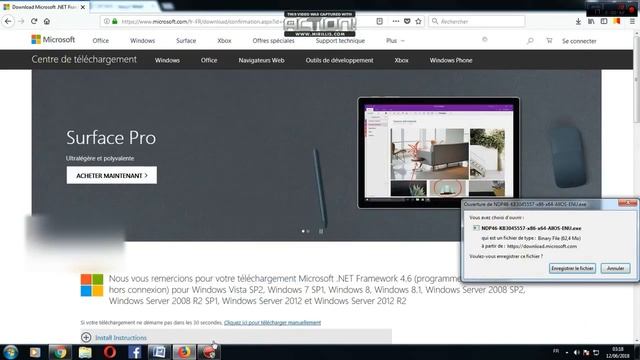Open the Windows Start menu
Viewport: 640px width, 360px height.
11,352
